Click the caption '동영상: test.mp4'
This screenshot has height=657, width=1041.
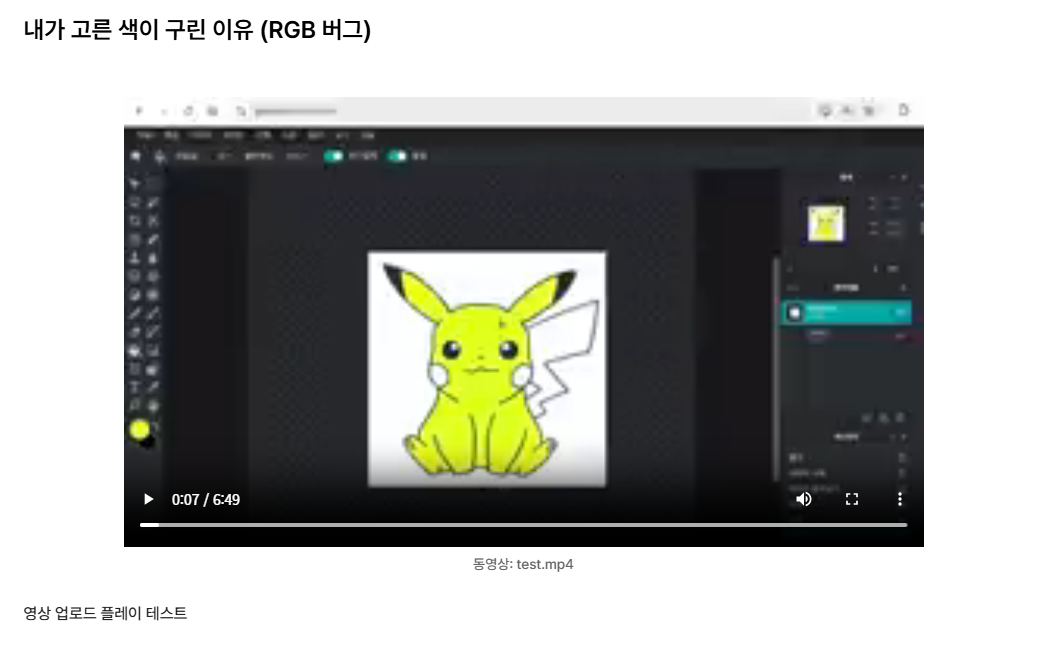[523, 565]
